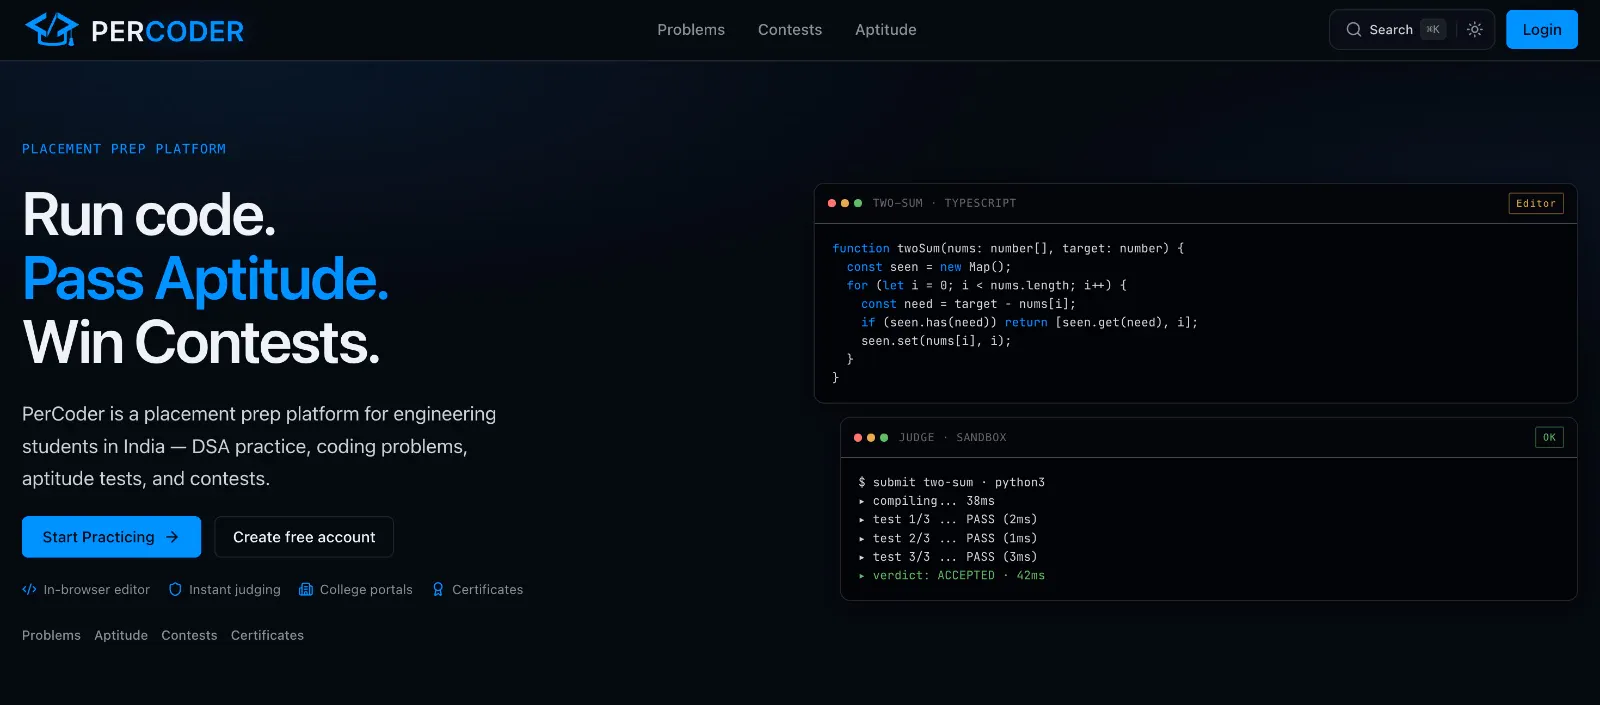Click '$ submit two-sum · python3' line
Image resolution: width=1600 pixels, height=705 pixels.
[x=951, y=482]
